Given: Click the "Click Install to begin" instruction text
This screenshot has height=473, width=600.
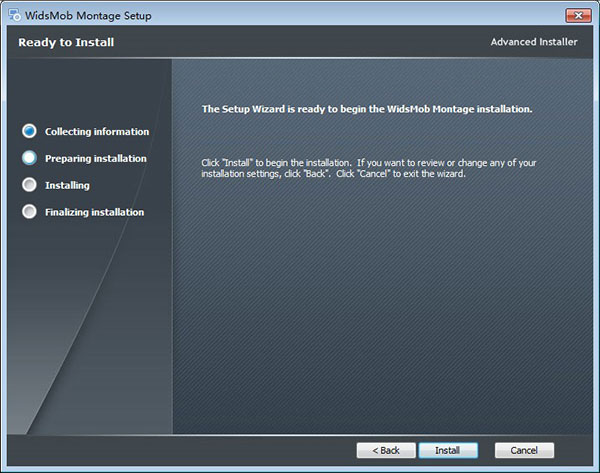Looking at the screenshot, I should (369, 168).
